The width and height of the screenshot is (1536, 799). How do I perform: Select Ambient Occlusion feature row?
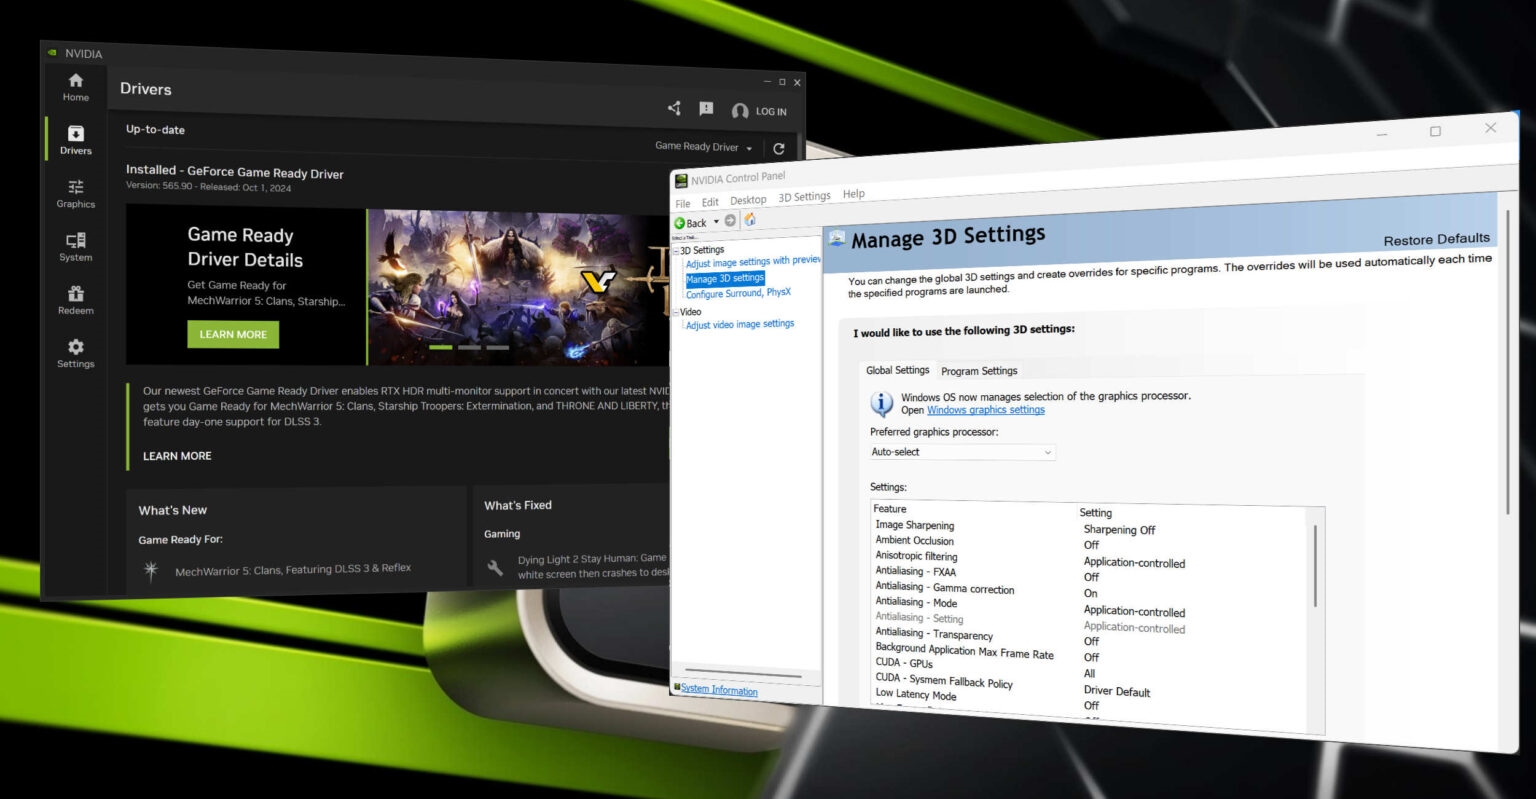pyautogui.click(x=915, y=541)
